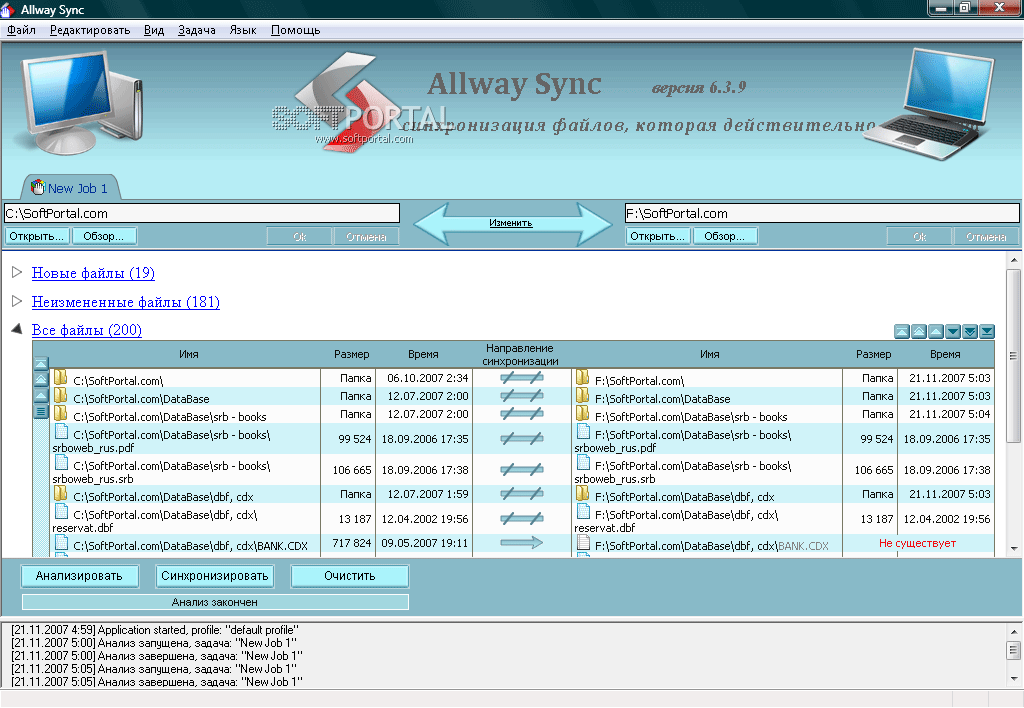Click sync direction icon in C:\SoftPortal.com\ root row
Image resolution: width=1024 pixels, height=708 pixels.
click(521, 378)
